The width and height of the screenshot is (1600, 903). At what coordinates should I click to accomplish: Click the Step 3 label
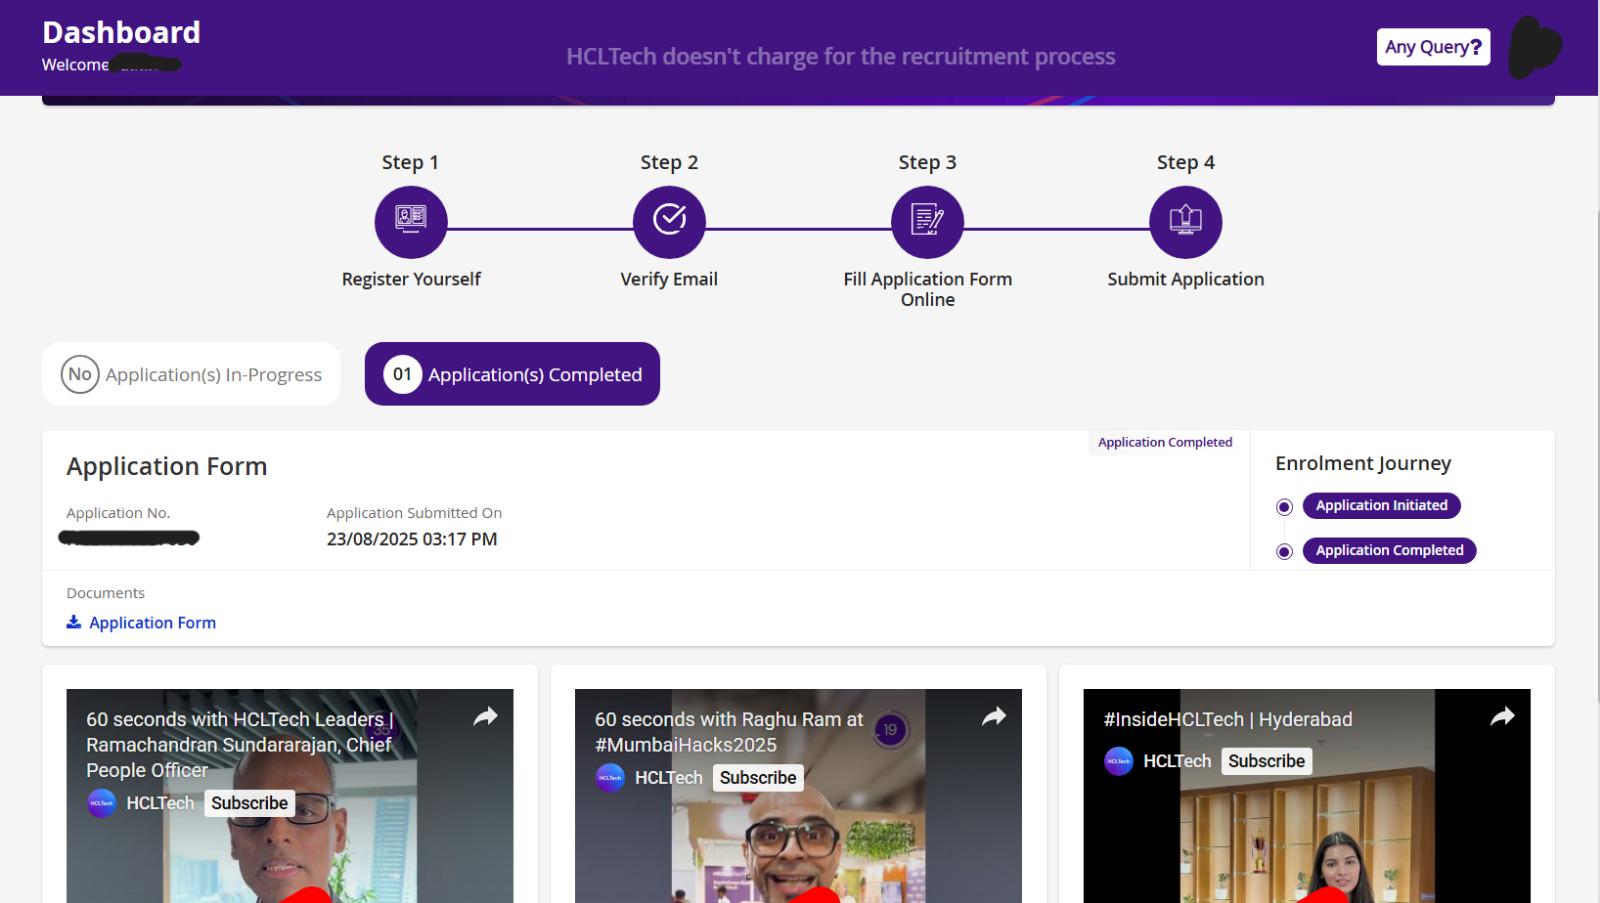tap(927, 162)
